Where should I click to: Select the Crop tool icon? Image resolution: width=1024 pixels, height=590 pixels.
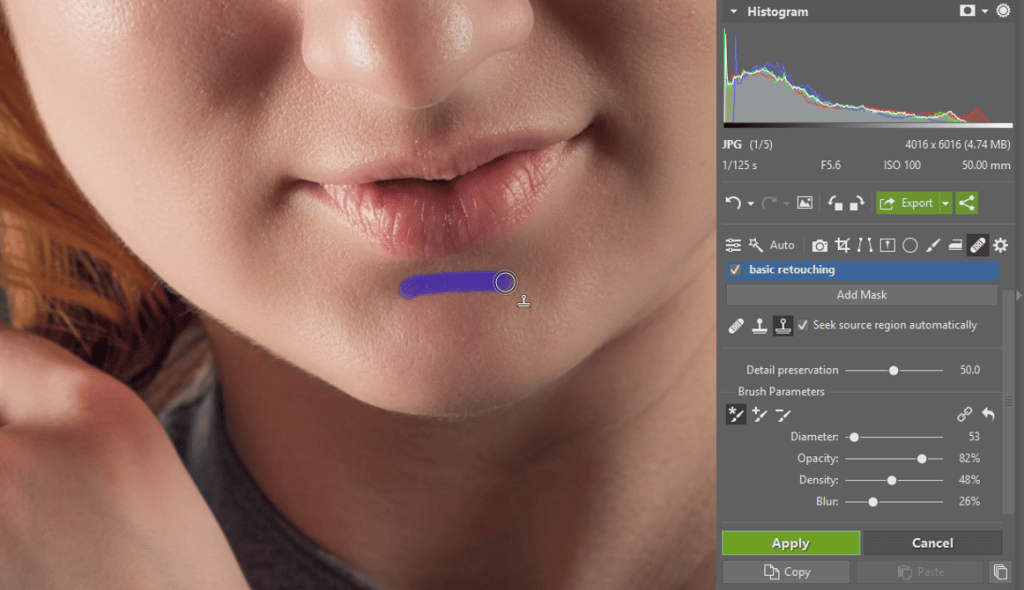tap(843, 245)
